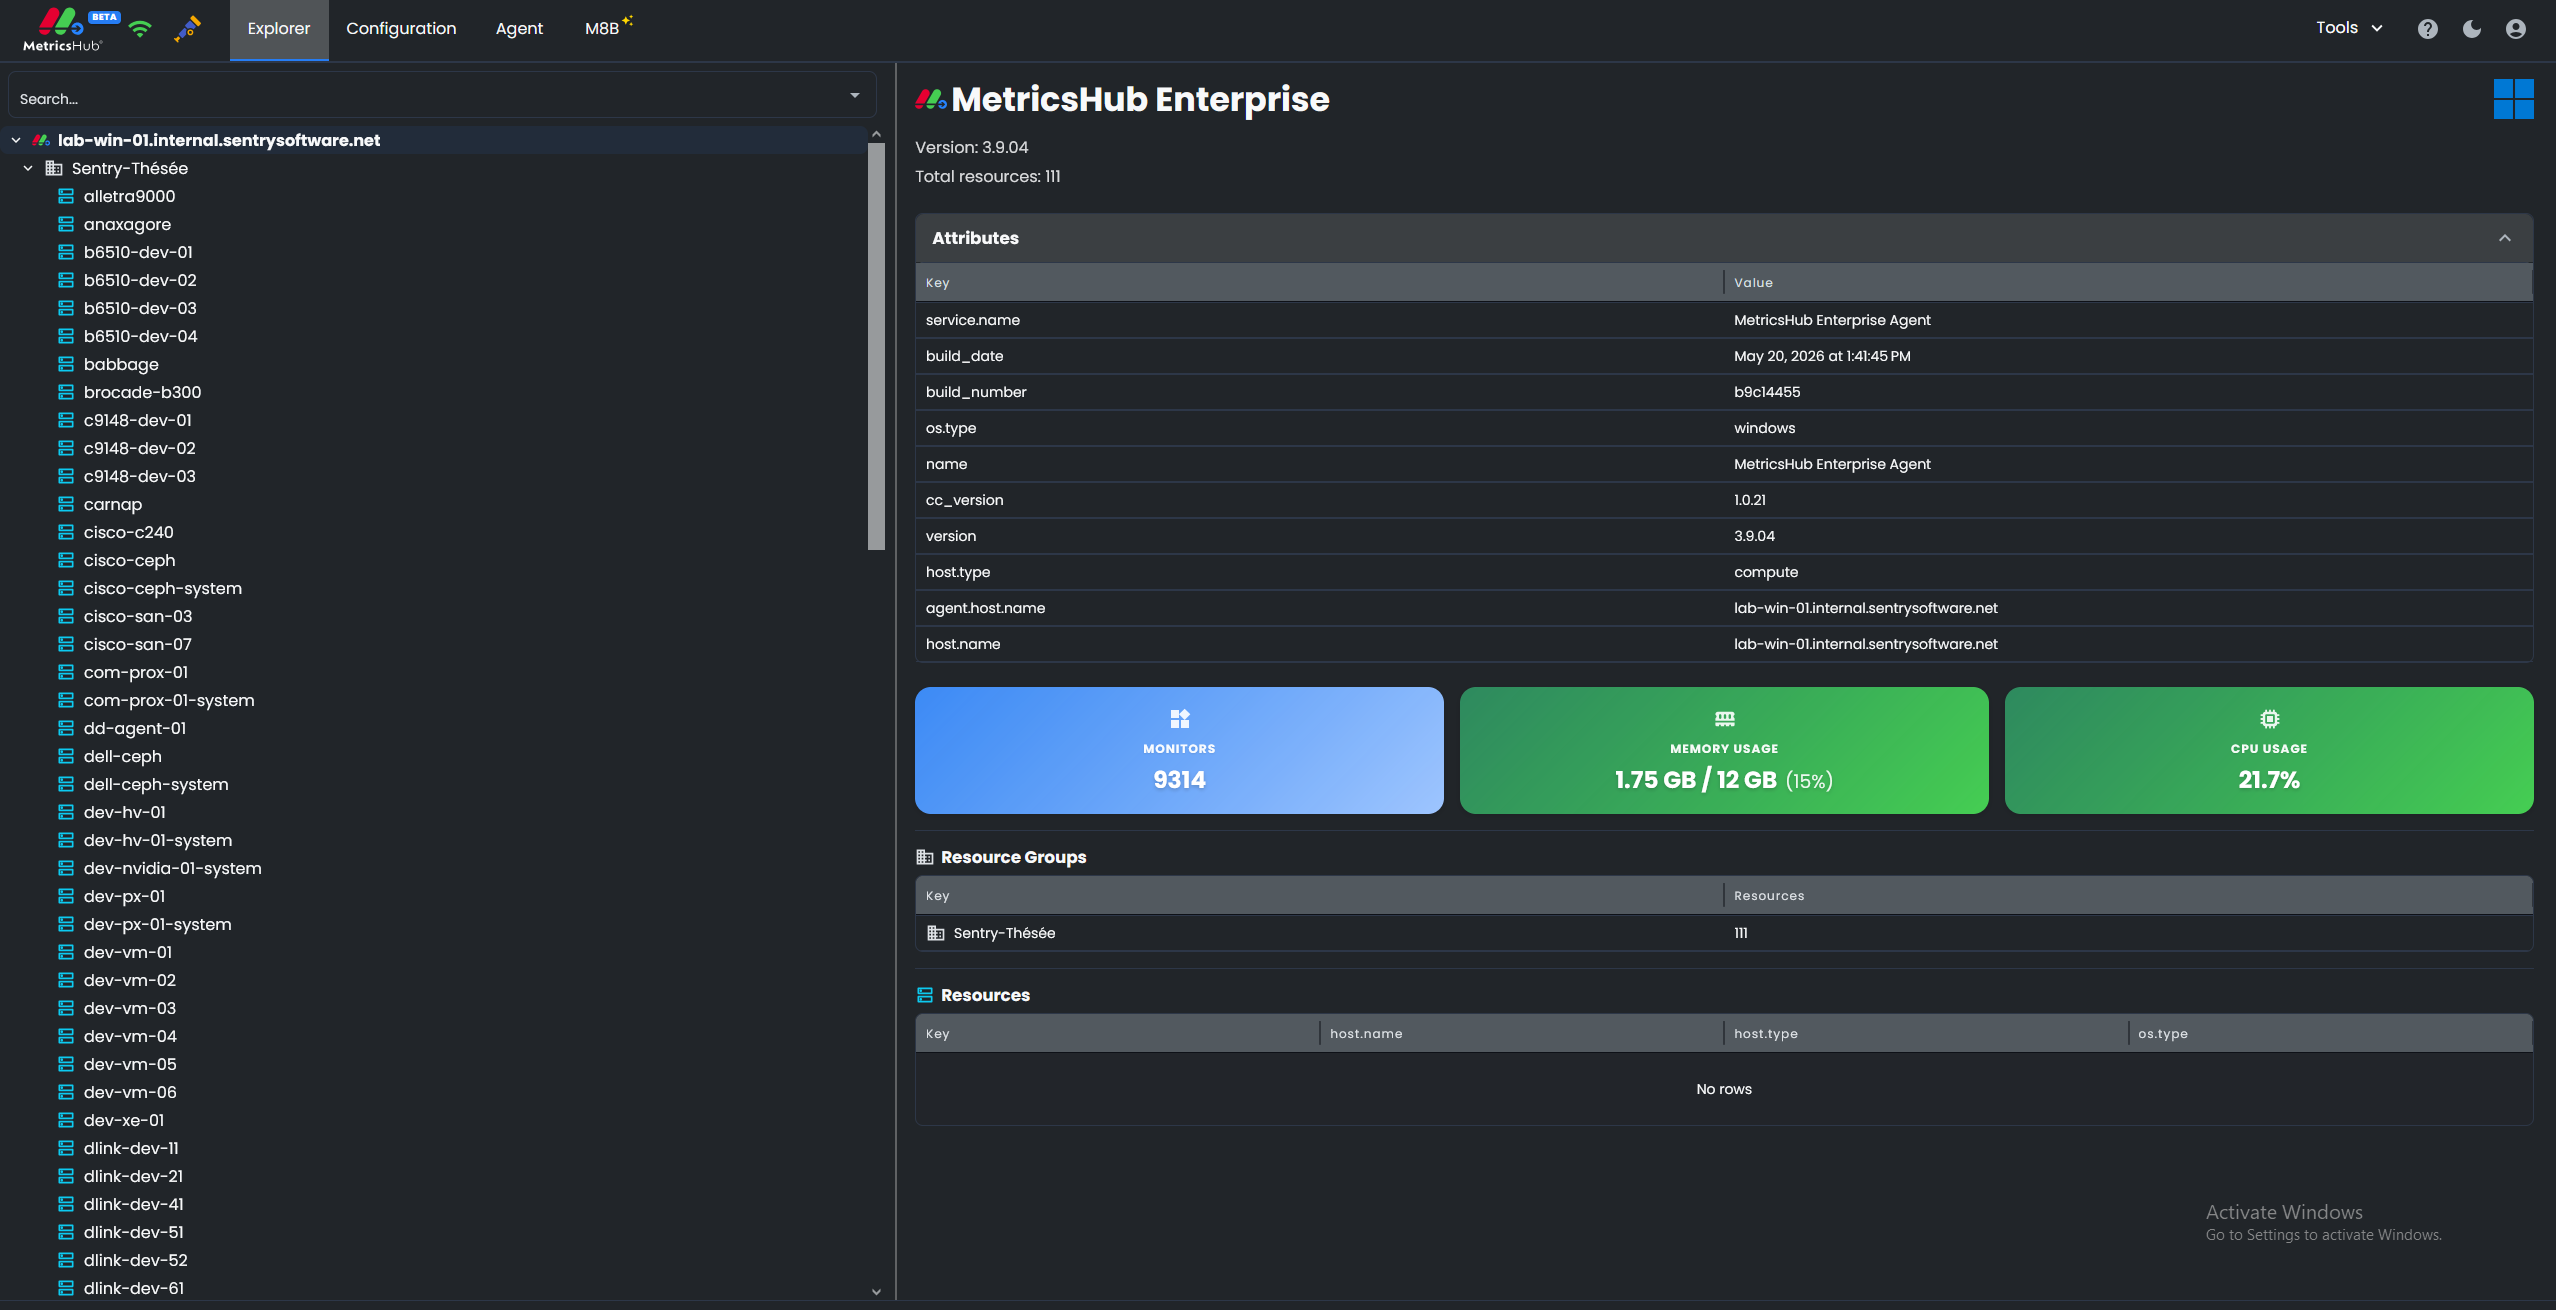Open the help question mark icon
Image resolution: width=2556 pixels, height=1310 pixels.
2427,29
